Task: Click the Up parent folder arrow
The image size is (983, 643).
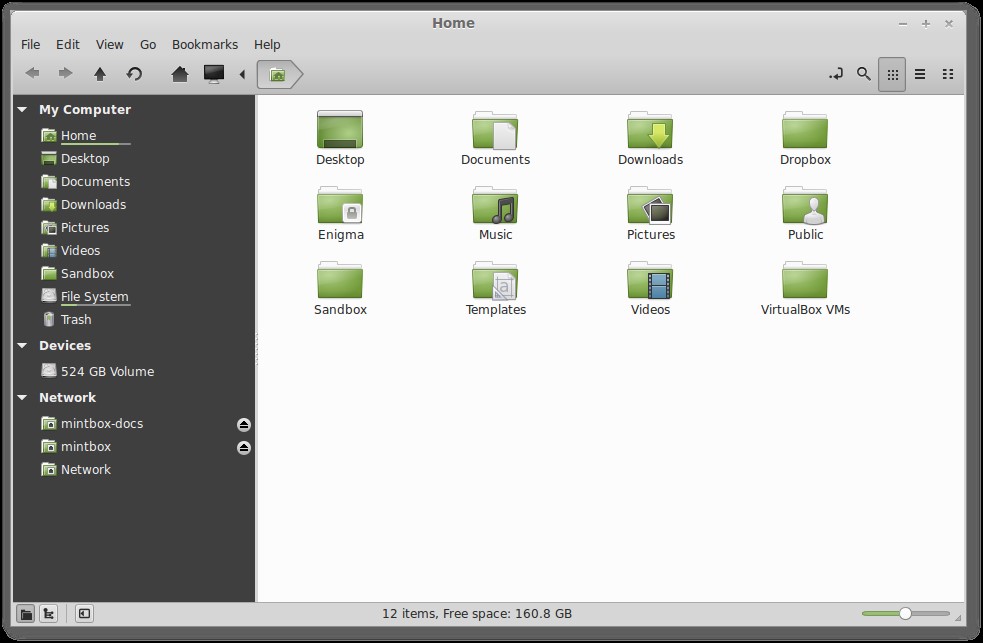Action: tap(100, 74)
